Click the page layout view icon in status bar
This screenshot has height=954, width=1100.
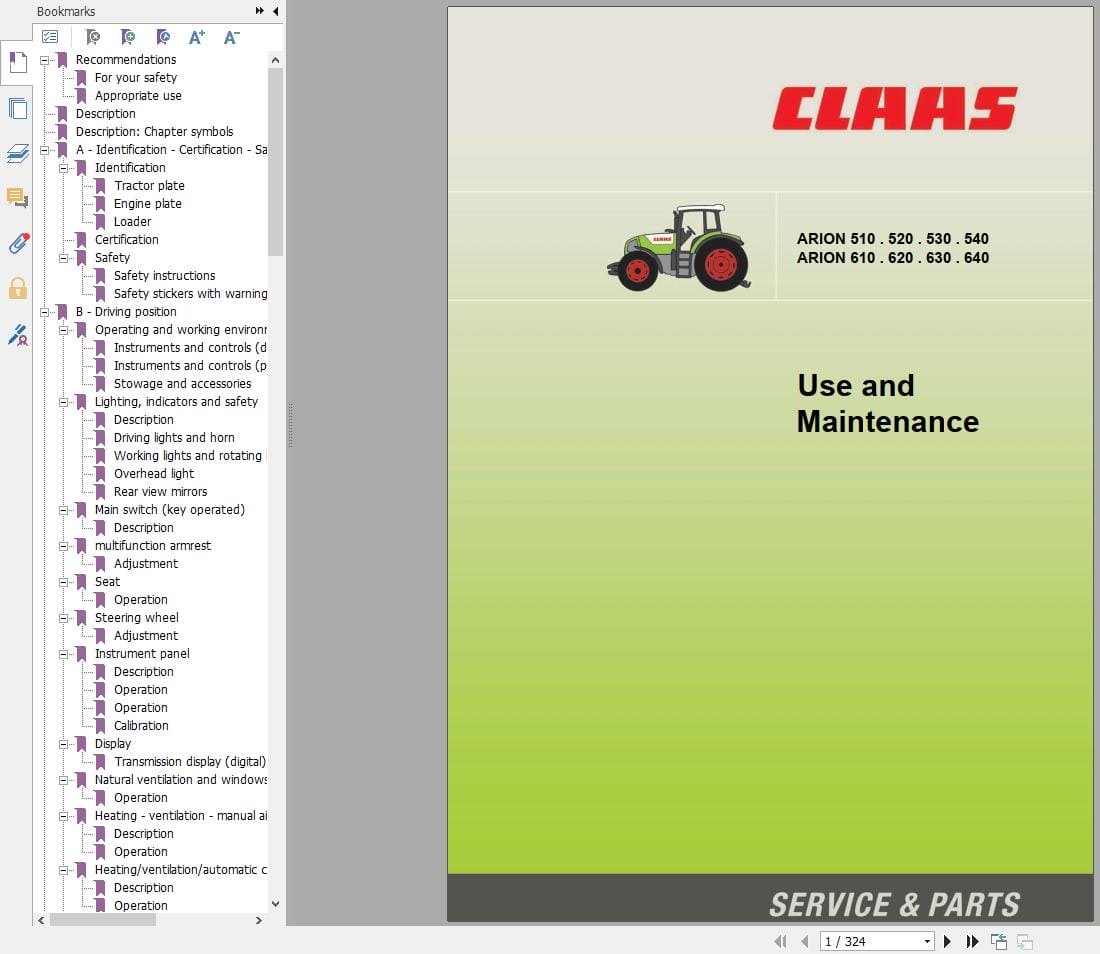pyautogui.click(x=998, y=941)
